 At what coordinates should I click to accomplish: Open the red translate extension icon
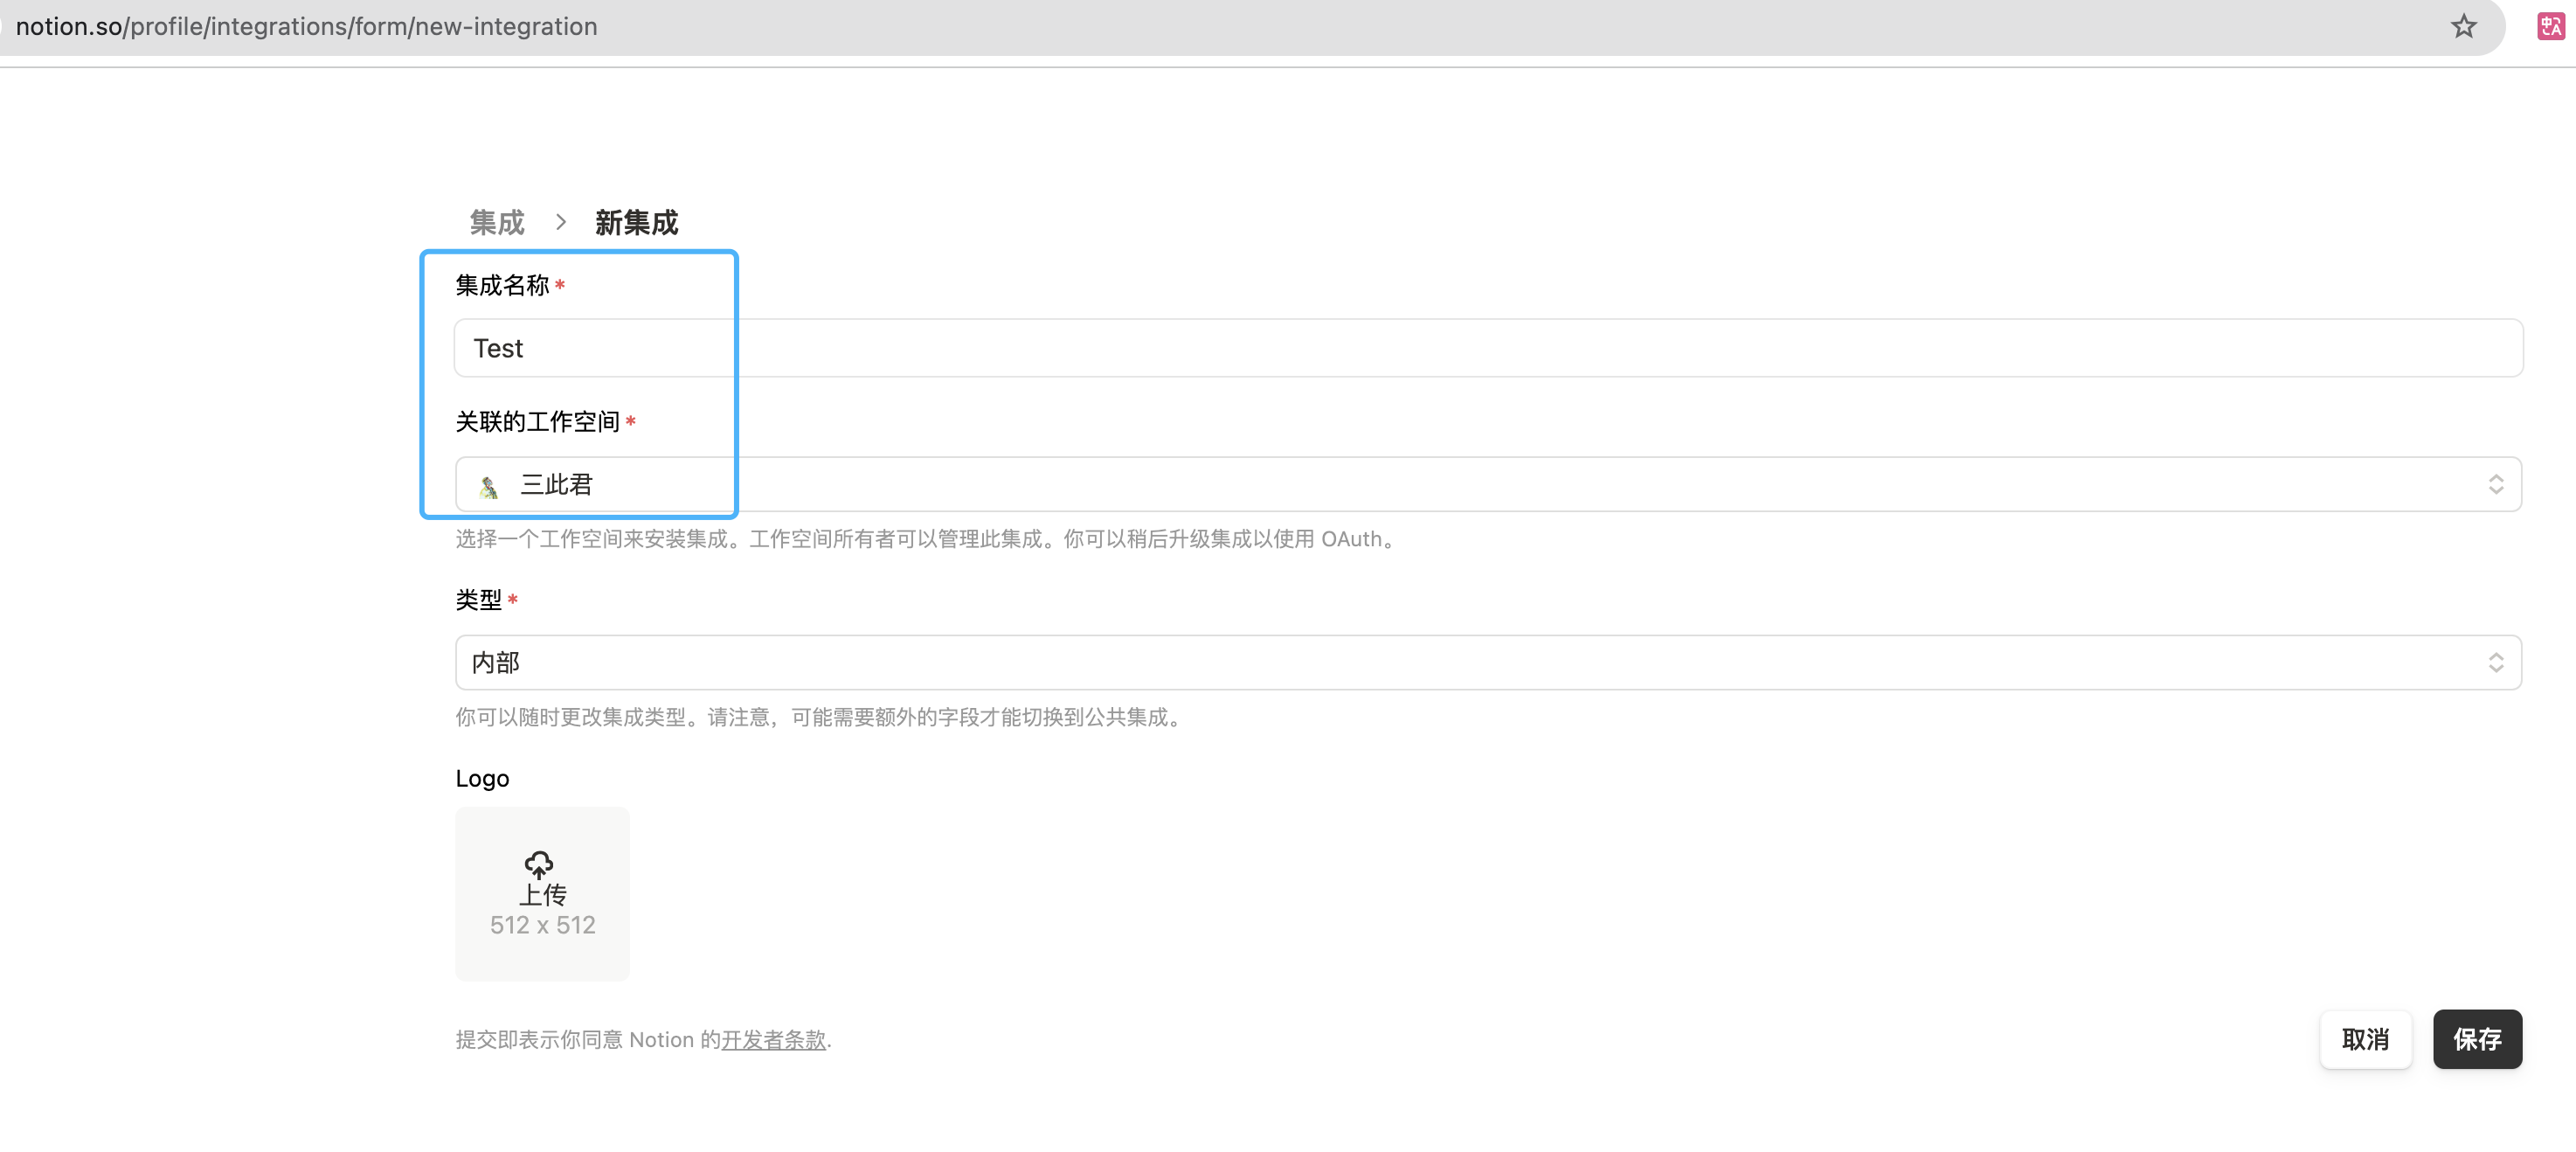[2550, 27]
